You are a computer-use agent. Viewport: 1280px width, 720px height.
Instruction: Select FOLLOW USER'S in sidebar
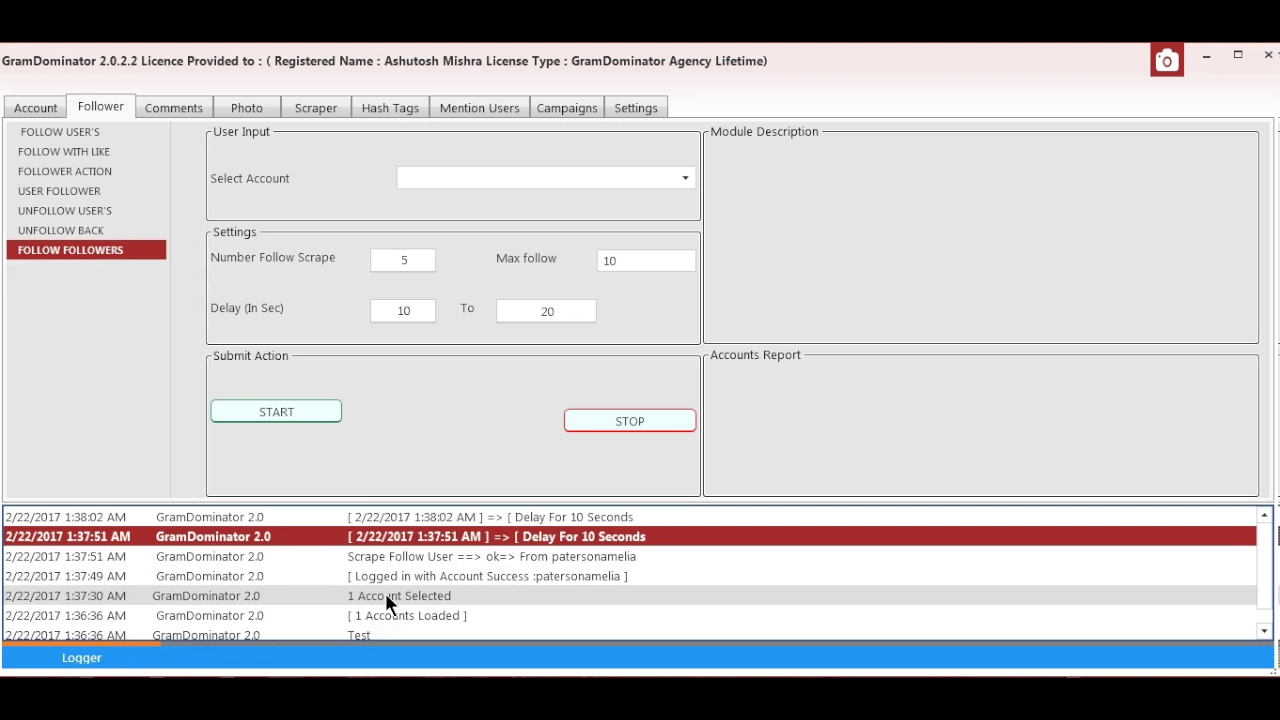tap(60, 132)
